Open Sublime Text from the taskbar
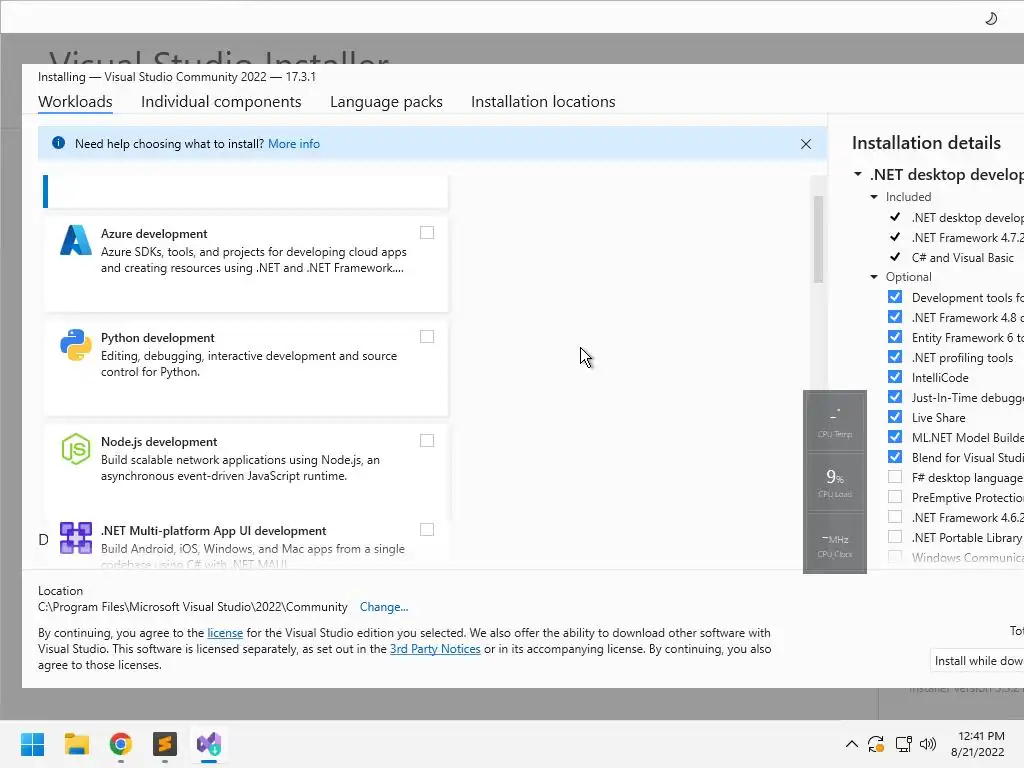Screen dimensions: 1024x768 click(165, 744)
